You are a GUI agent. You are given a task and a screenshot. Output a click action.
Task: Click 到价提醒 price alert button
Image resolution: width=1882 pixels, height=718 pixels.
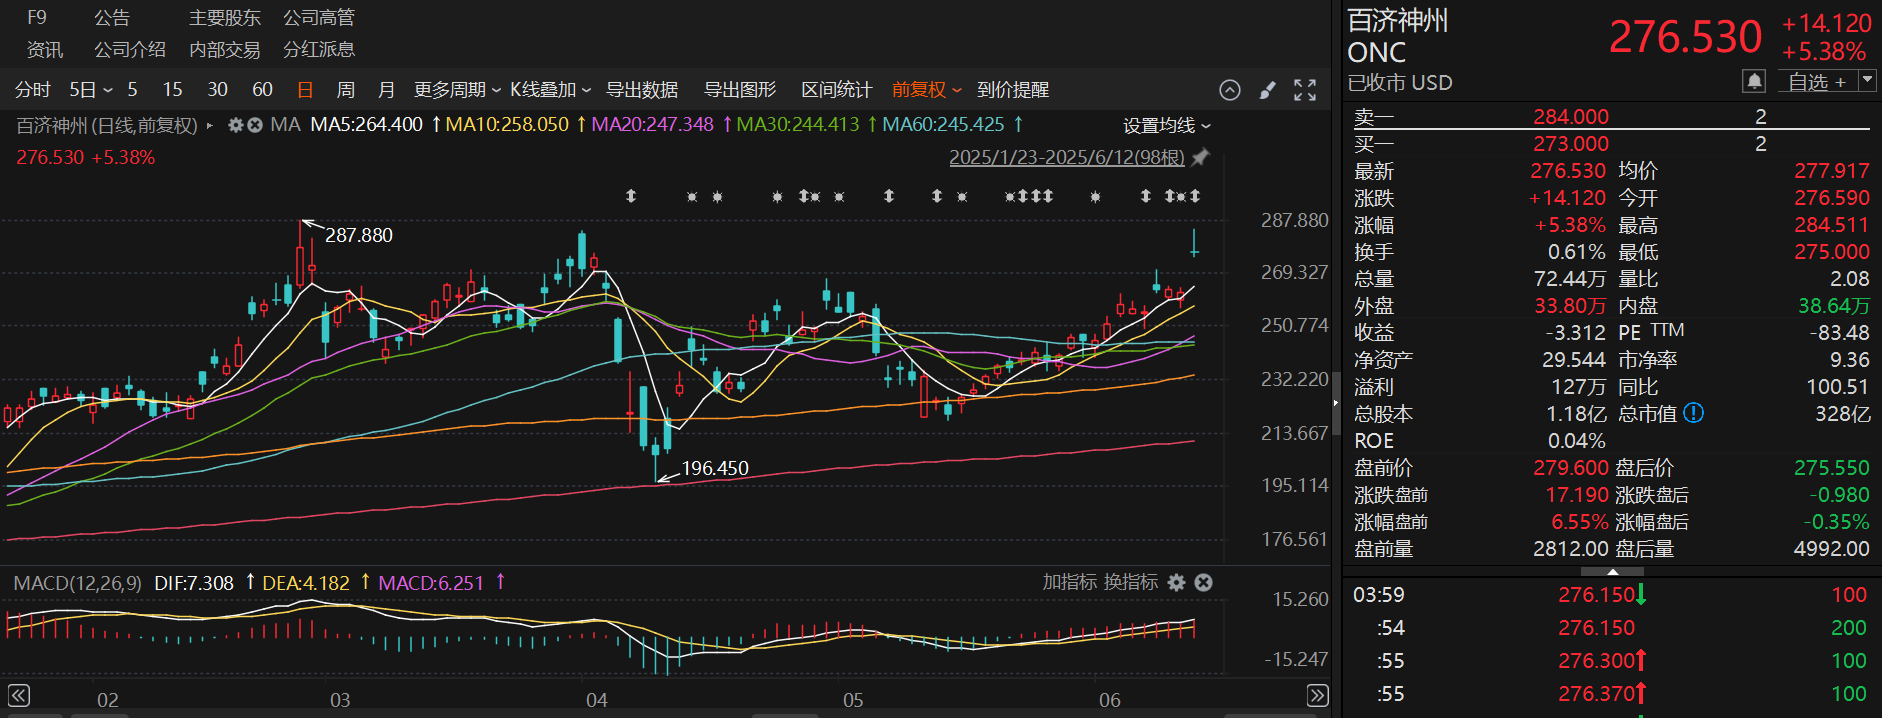tap(1013, 90)
